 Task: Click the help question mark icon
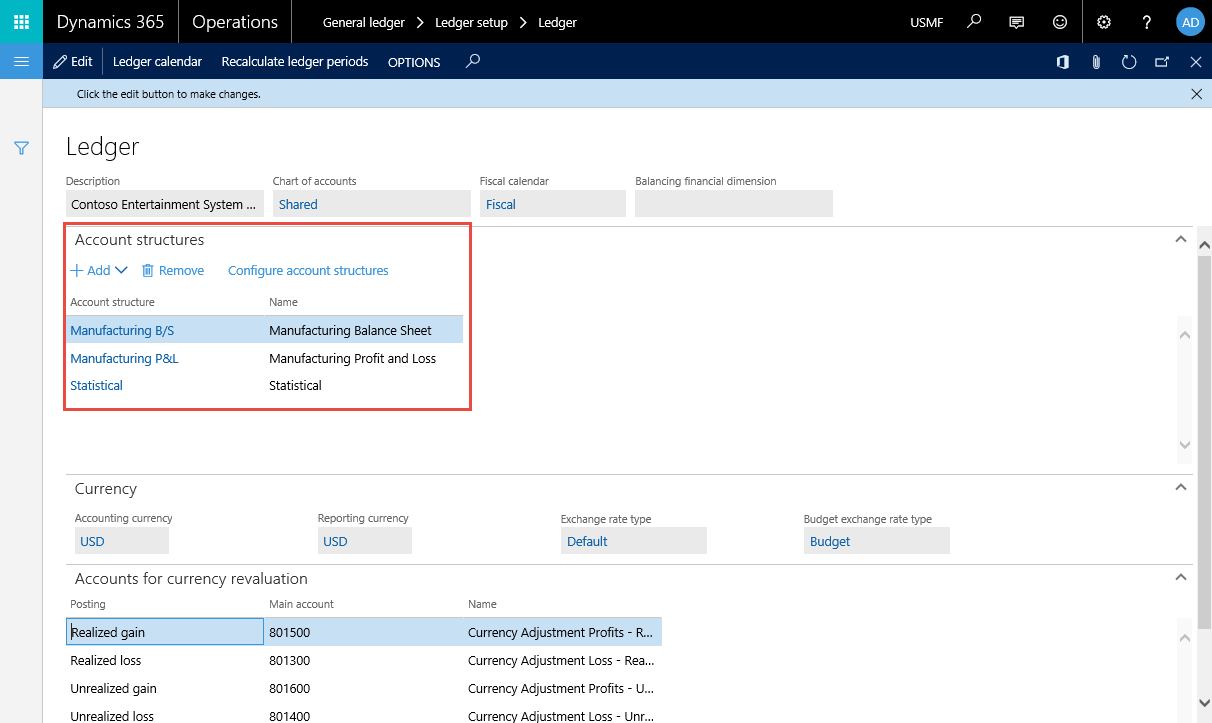click(1147, 22)
